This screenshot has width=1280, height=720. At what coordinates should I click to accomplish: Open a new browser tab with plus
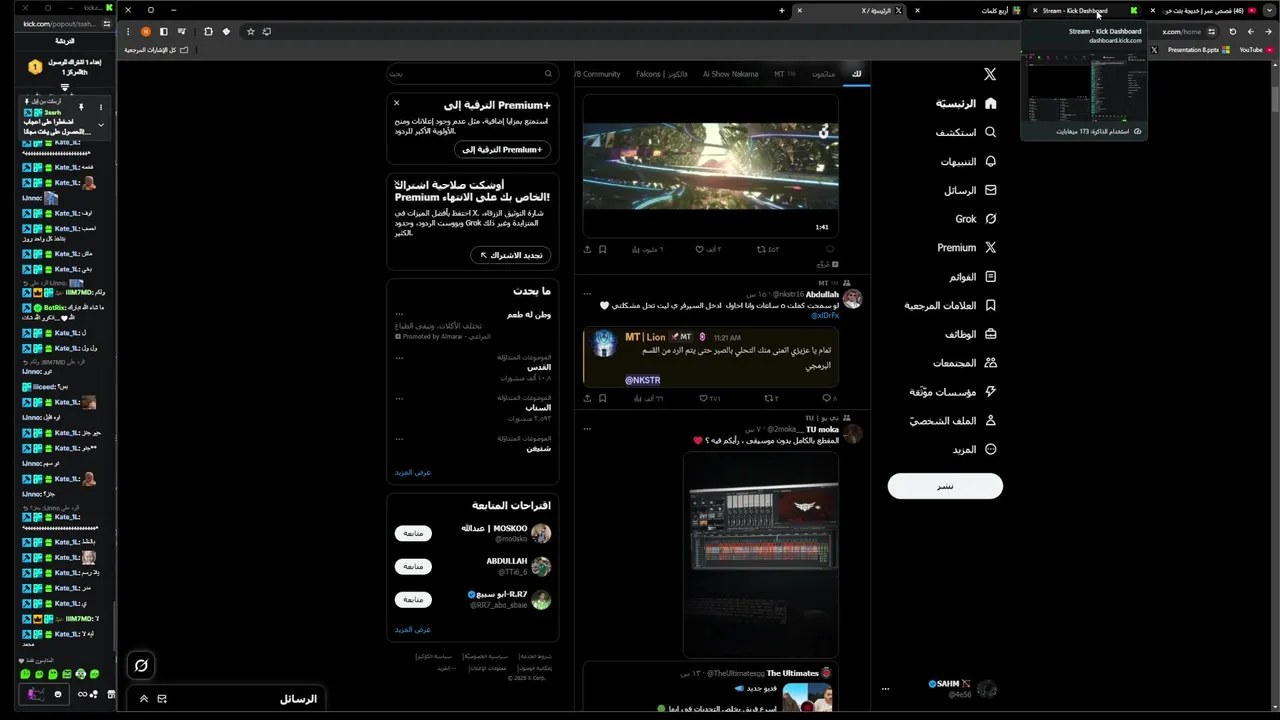(782, 10)
